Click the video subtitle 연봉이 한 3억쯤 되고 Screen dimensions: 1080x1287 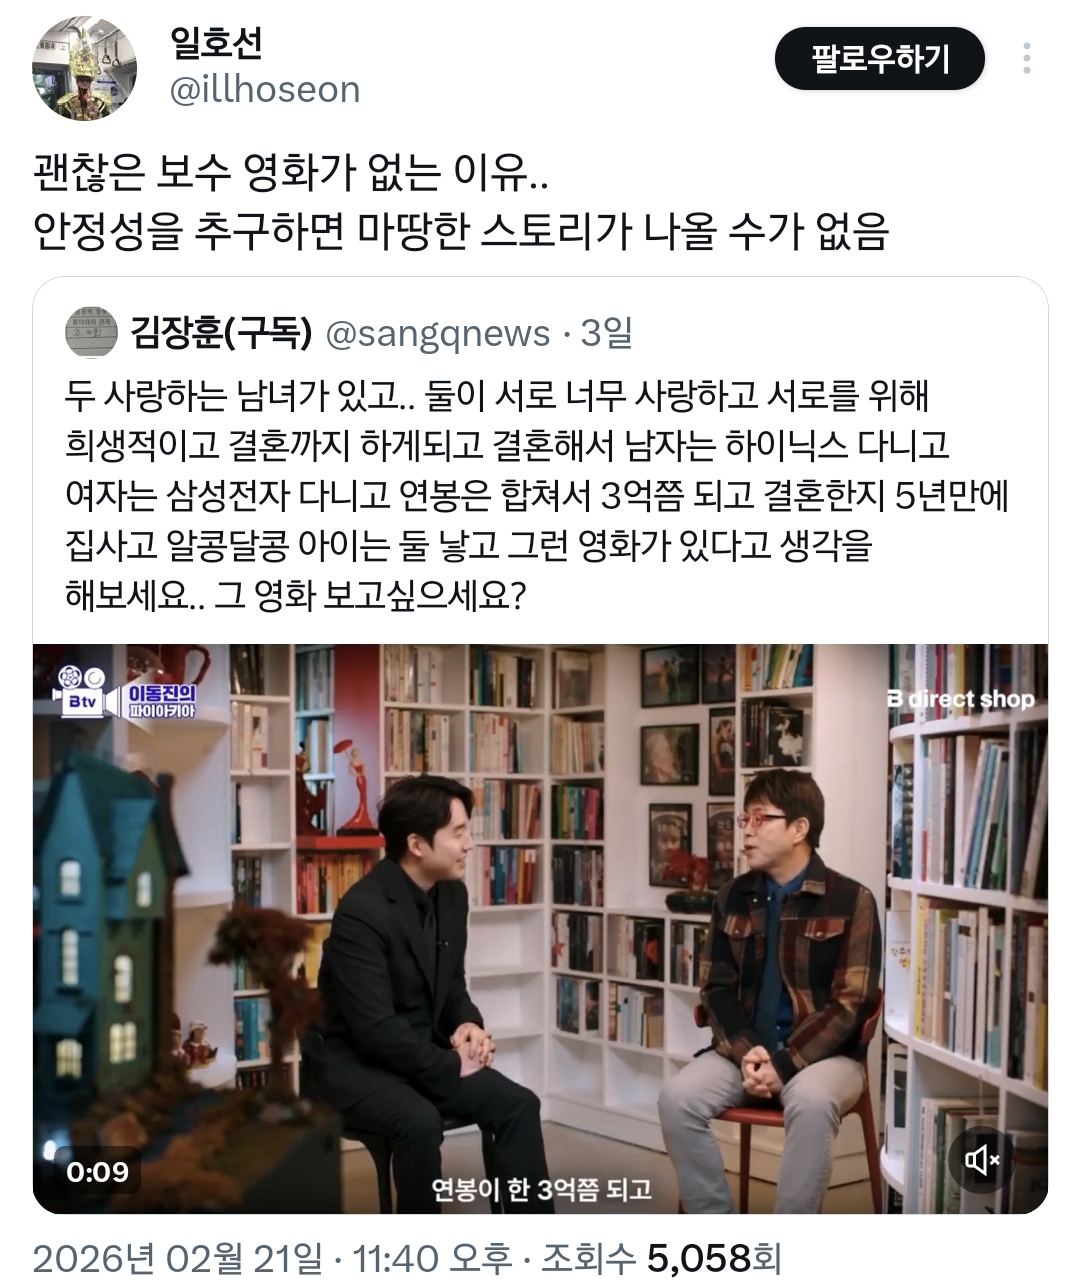pyautogui.click(x=541, y=1189)
